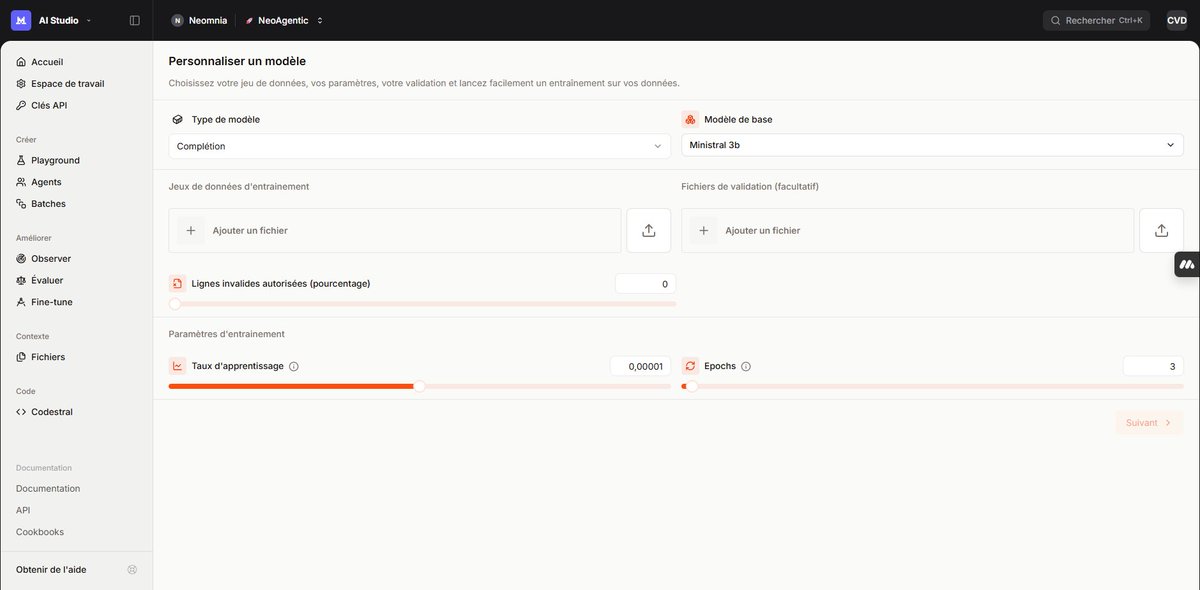Click the orange icon next to Modèle de base
The height and width of the screenshot is (590, 1200).
pos(690,119)
